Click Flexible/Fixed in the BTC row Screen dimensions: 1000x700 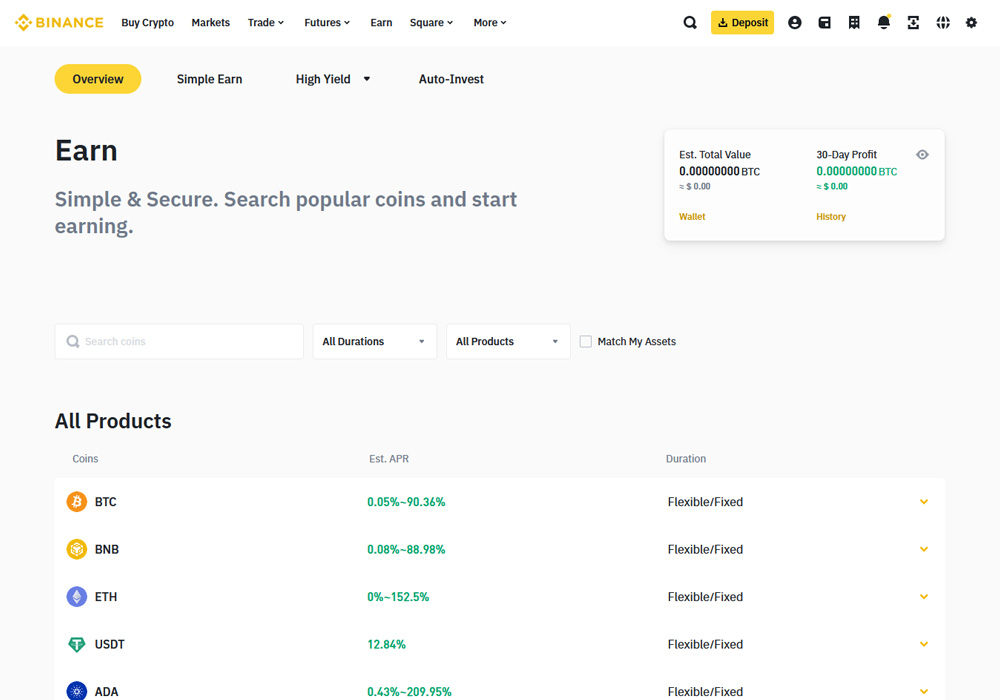coord(705,502)
